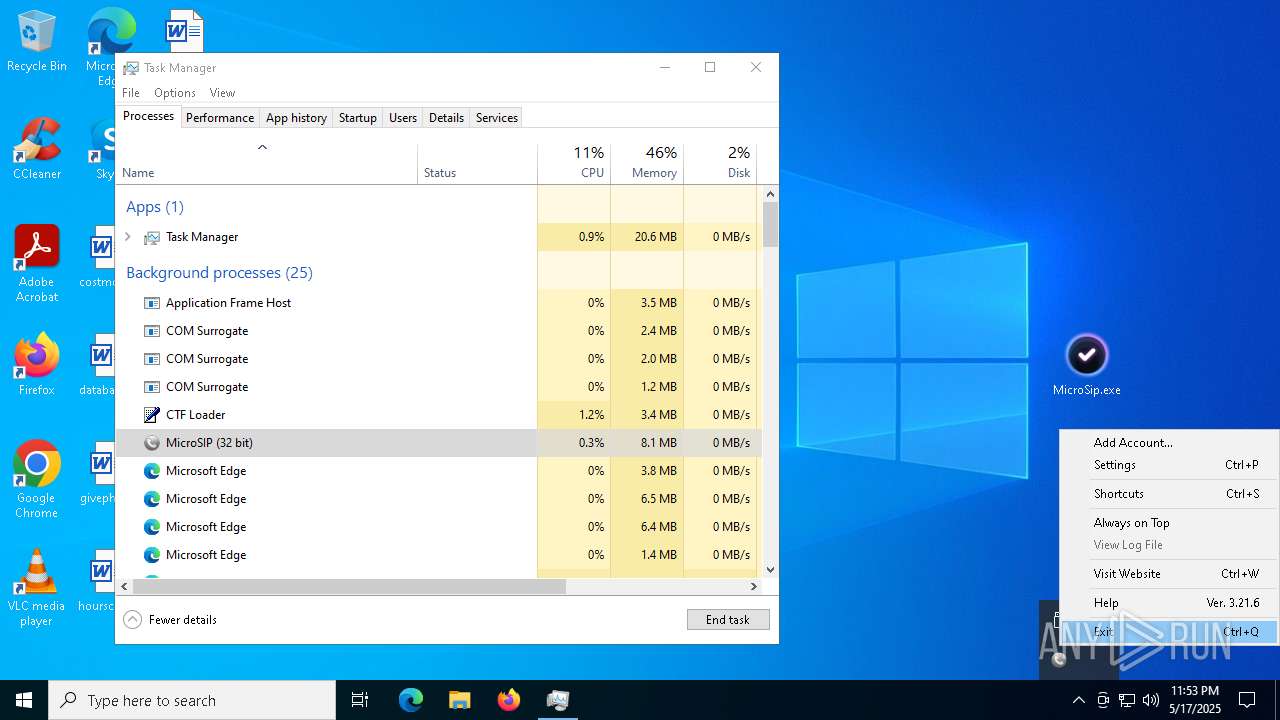Switch to the Users tab
1280x720 pixels.
403,118
